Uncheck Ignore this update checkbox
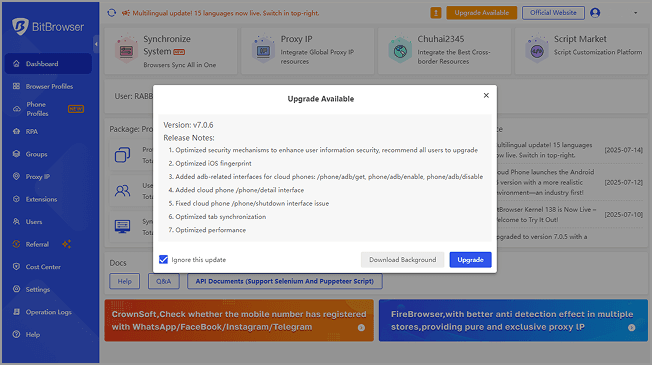This screenshot has width=652, height=365. [163, 259]
